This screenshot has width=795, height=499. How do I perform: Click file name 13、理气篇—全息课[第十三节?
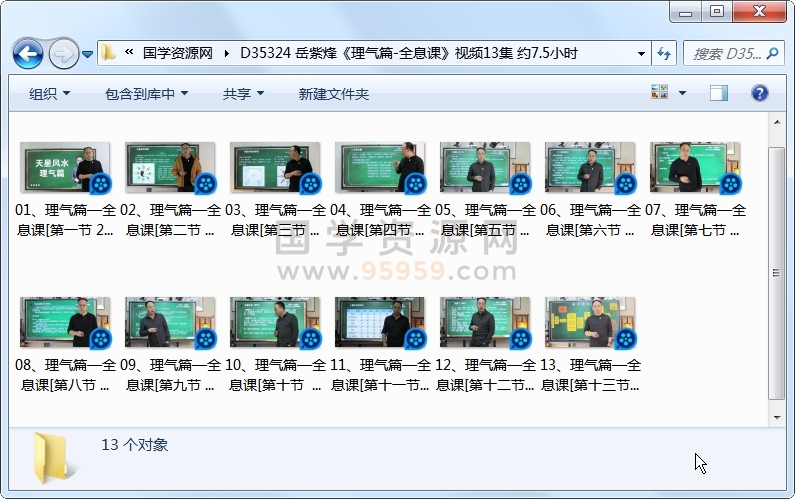tap(590, 375)
